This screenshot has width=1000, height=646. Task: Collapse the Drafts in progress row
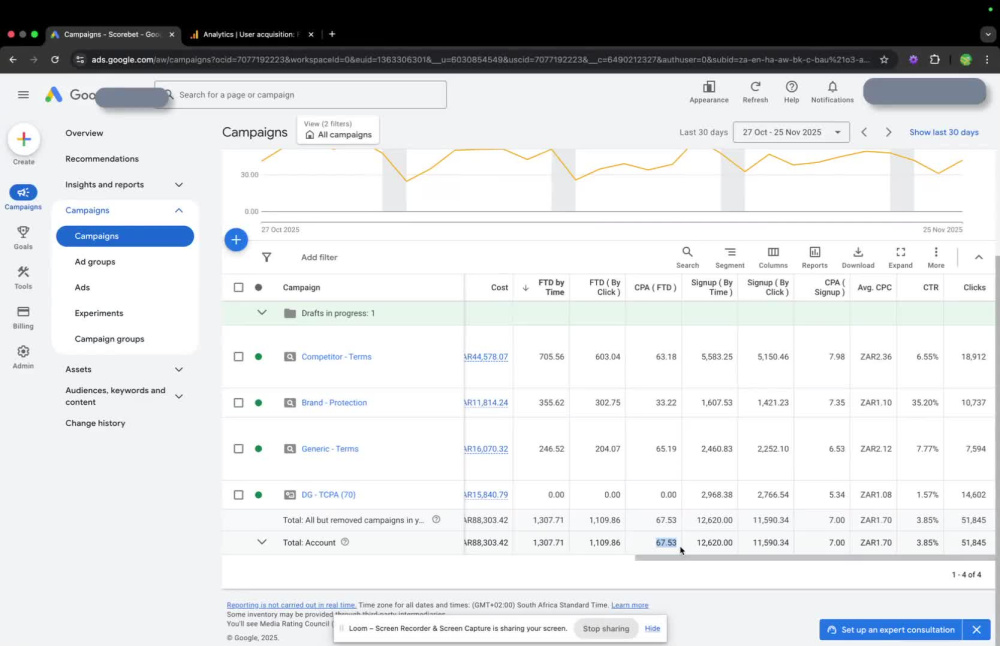[261, 312]
